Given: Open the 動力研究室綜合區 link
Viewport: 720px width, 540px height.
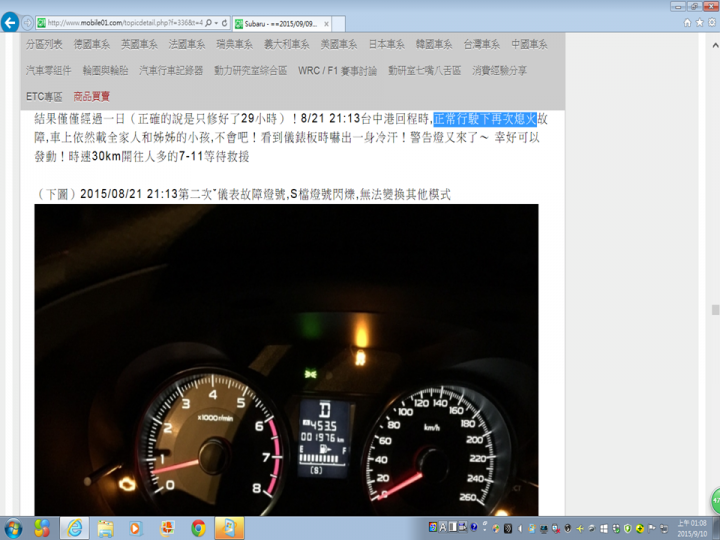Looking at the screenshot, I should click(x=251, y=70).
